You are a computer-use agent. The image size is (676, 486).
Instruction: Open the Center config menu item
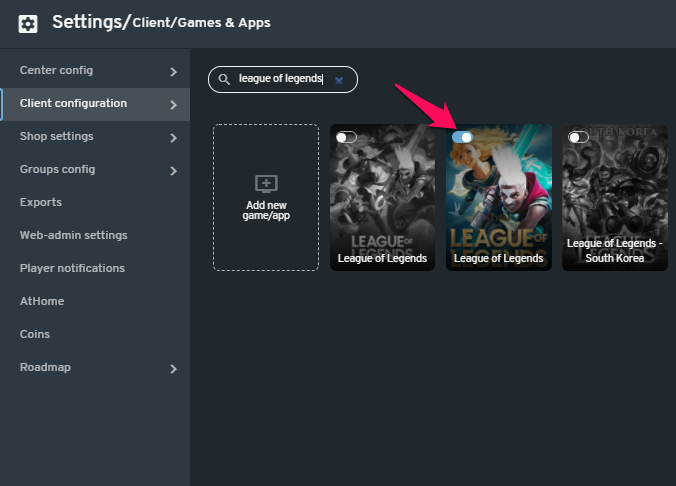tap(95, 70)
